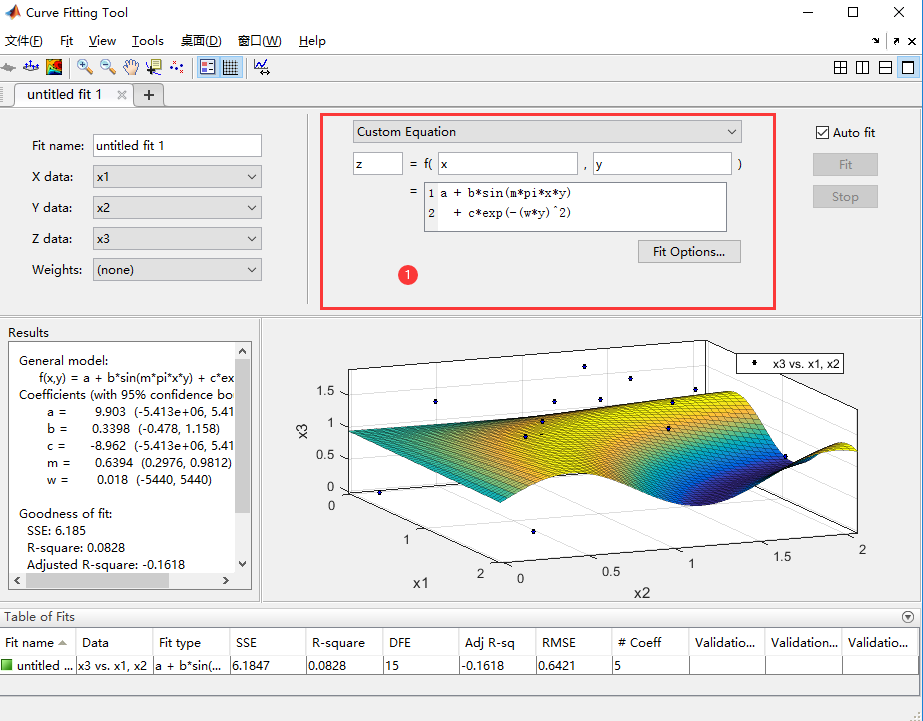Click the x independent variable field

[x=507, y=164]
